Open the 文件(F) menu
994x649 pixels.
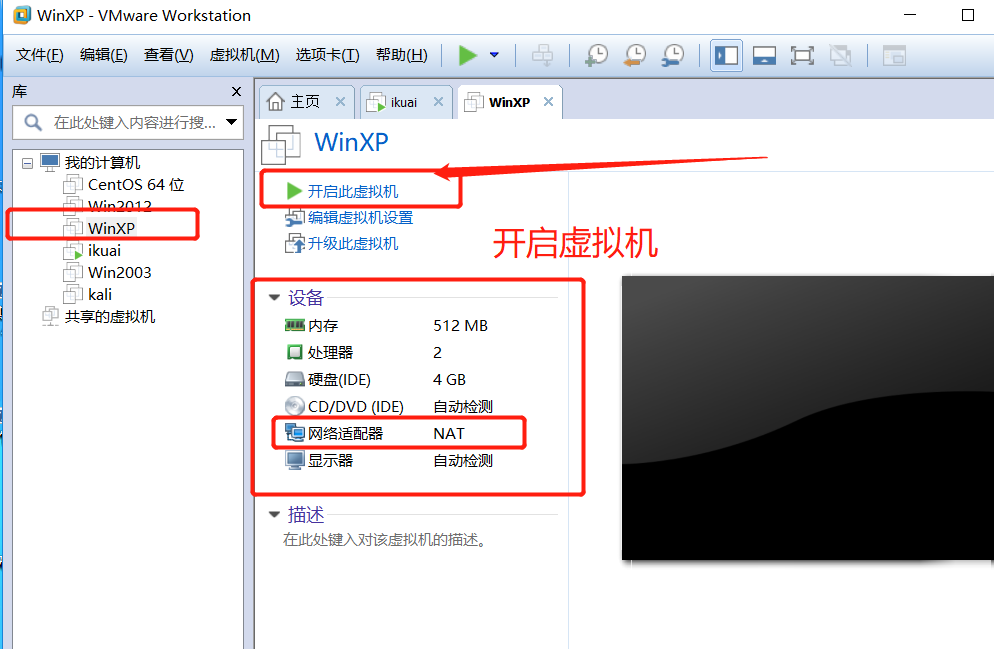click(40, 55)
